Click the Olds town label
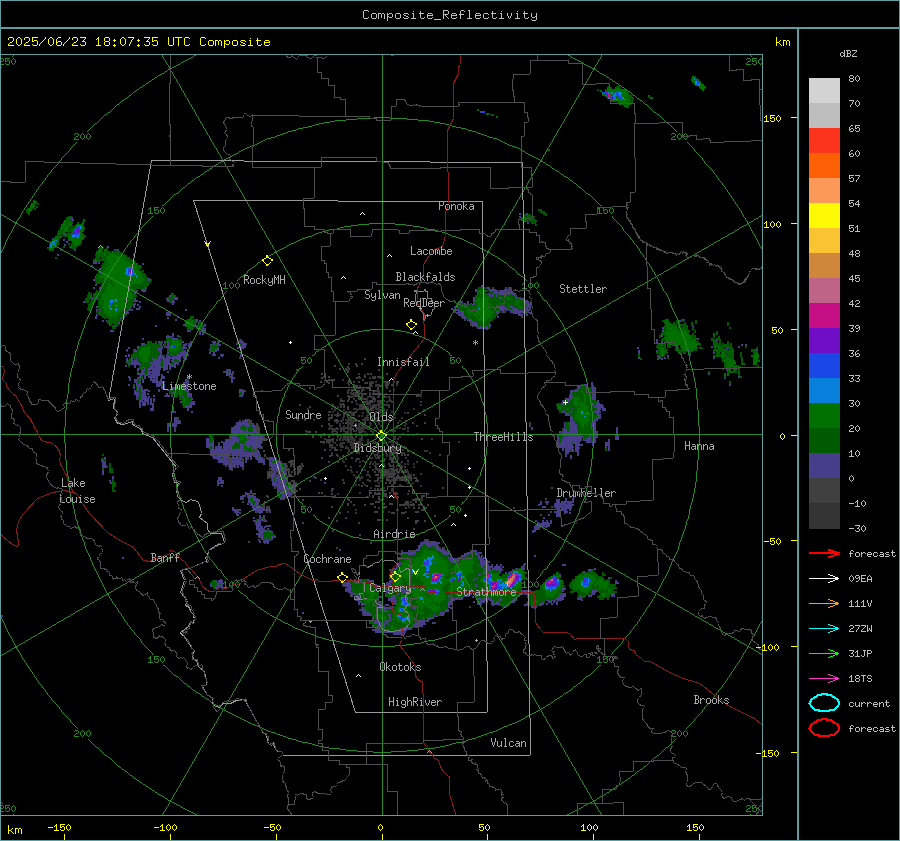The height and width of the screenshot is (841, 900). click(x=381, y=417)
